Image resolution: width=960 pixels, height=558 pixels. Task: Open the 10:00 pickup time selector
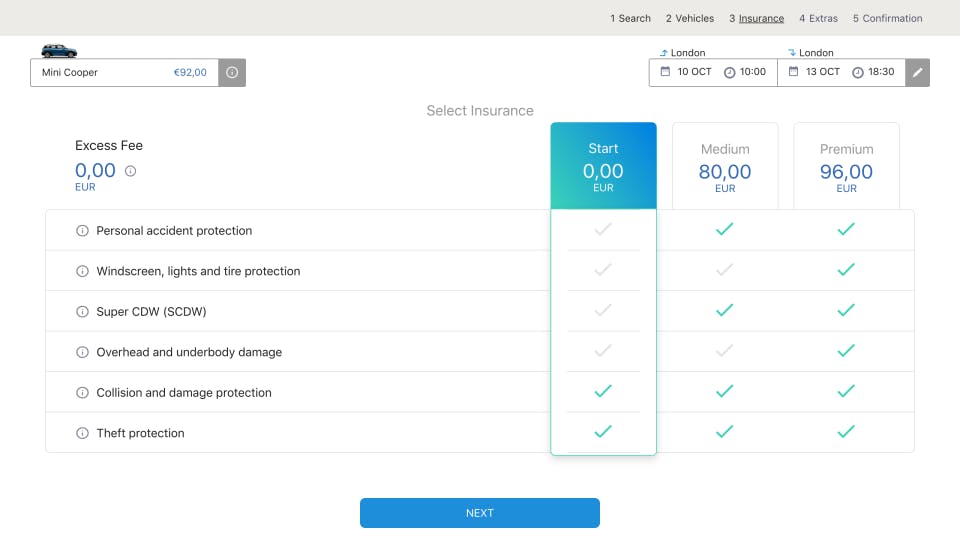point(745,72)
